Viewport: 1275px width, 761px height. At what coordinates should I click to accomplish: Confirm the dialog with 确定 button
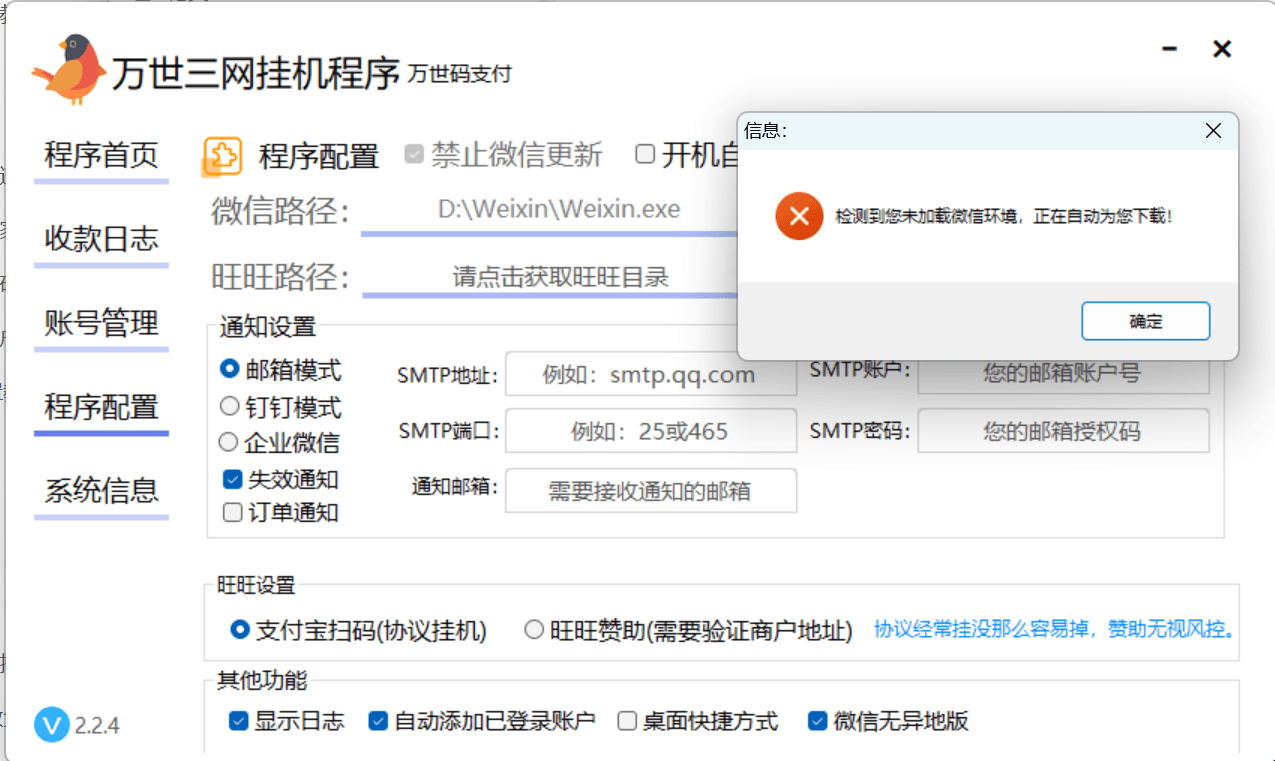[x=1146, y=321]
